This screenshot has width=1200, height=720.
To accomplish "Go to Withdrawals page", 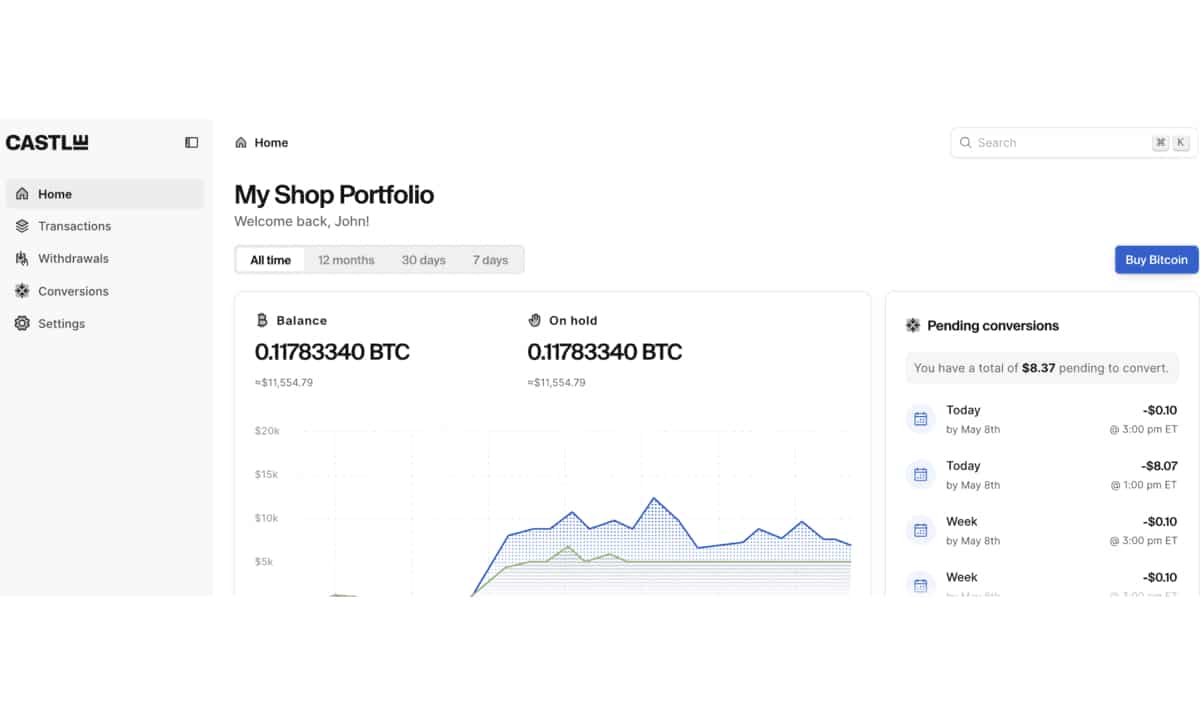I will coord(73,259).
